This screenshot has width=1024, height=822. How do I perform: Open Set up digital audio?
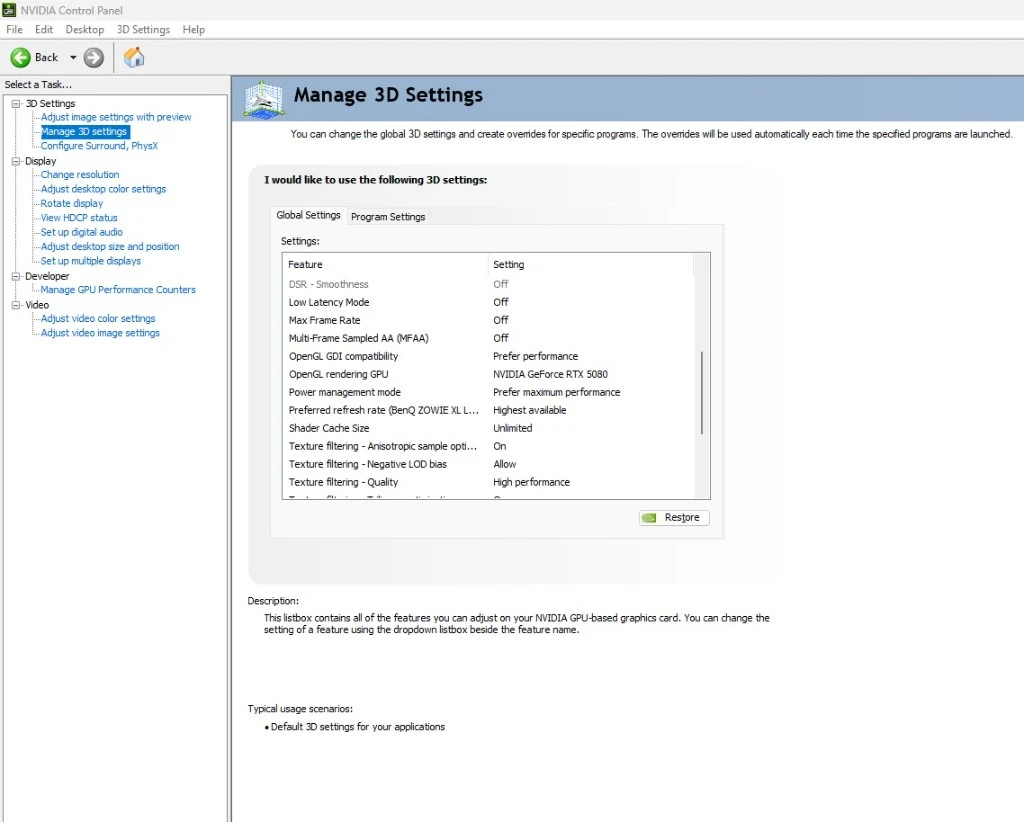click(82, 232)
